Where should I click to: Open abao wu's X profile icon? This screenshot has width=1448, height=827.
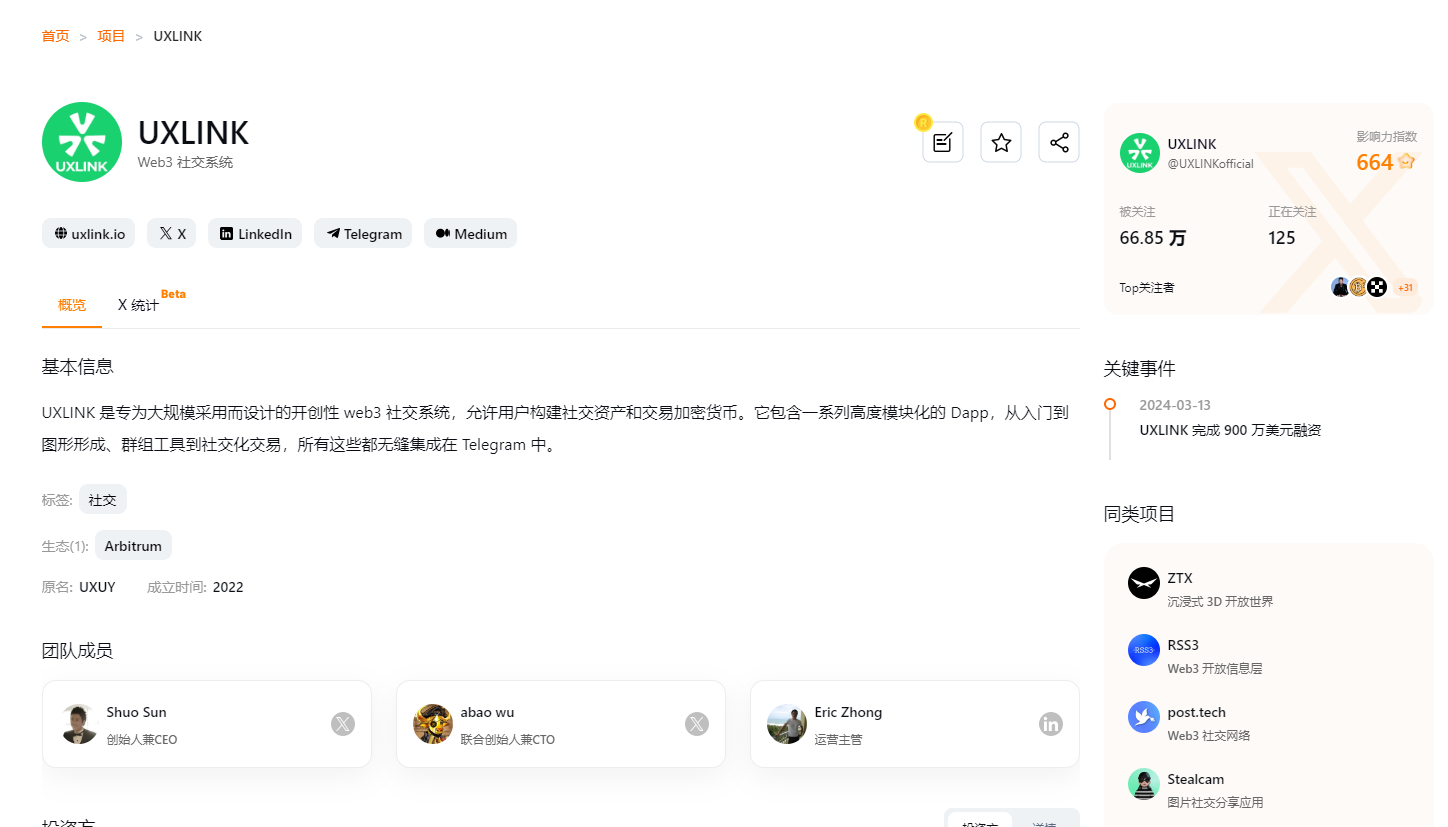(697, 724)
